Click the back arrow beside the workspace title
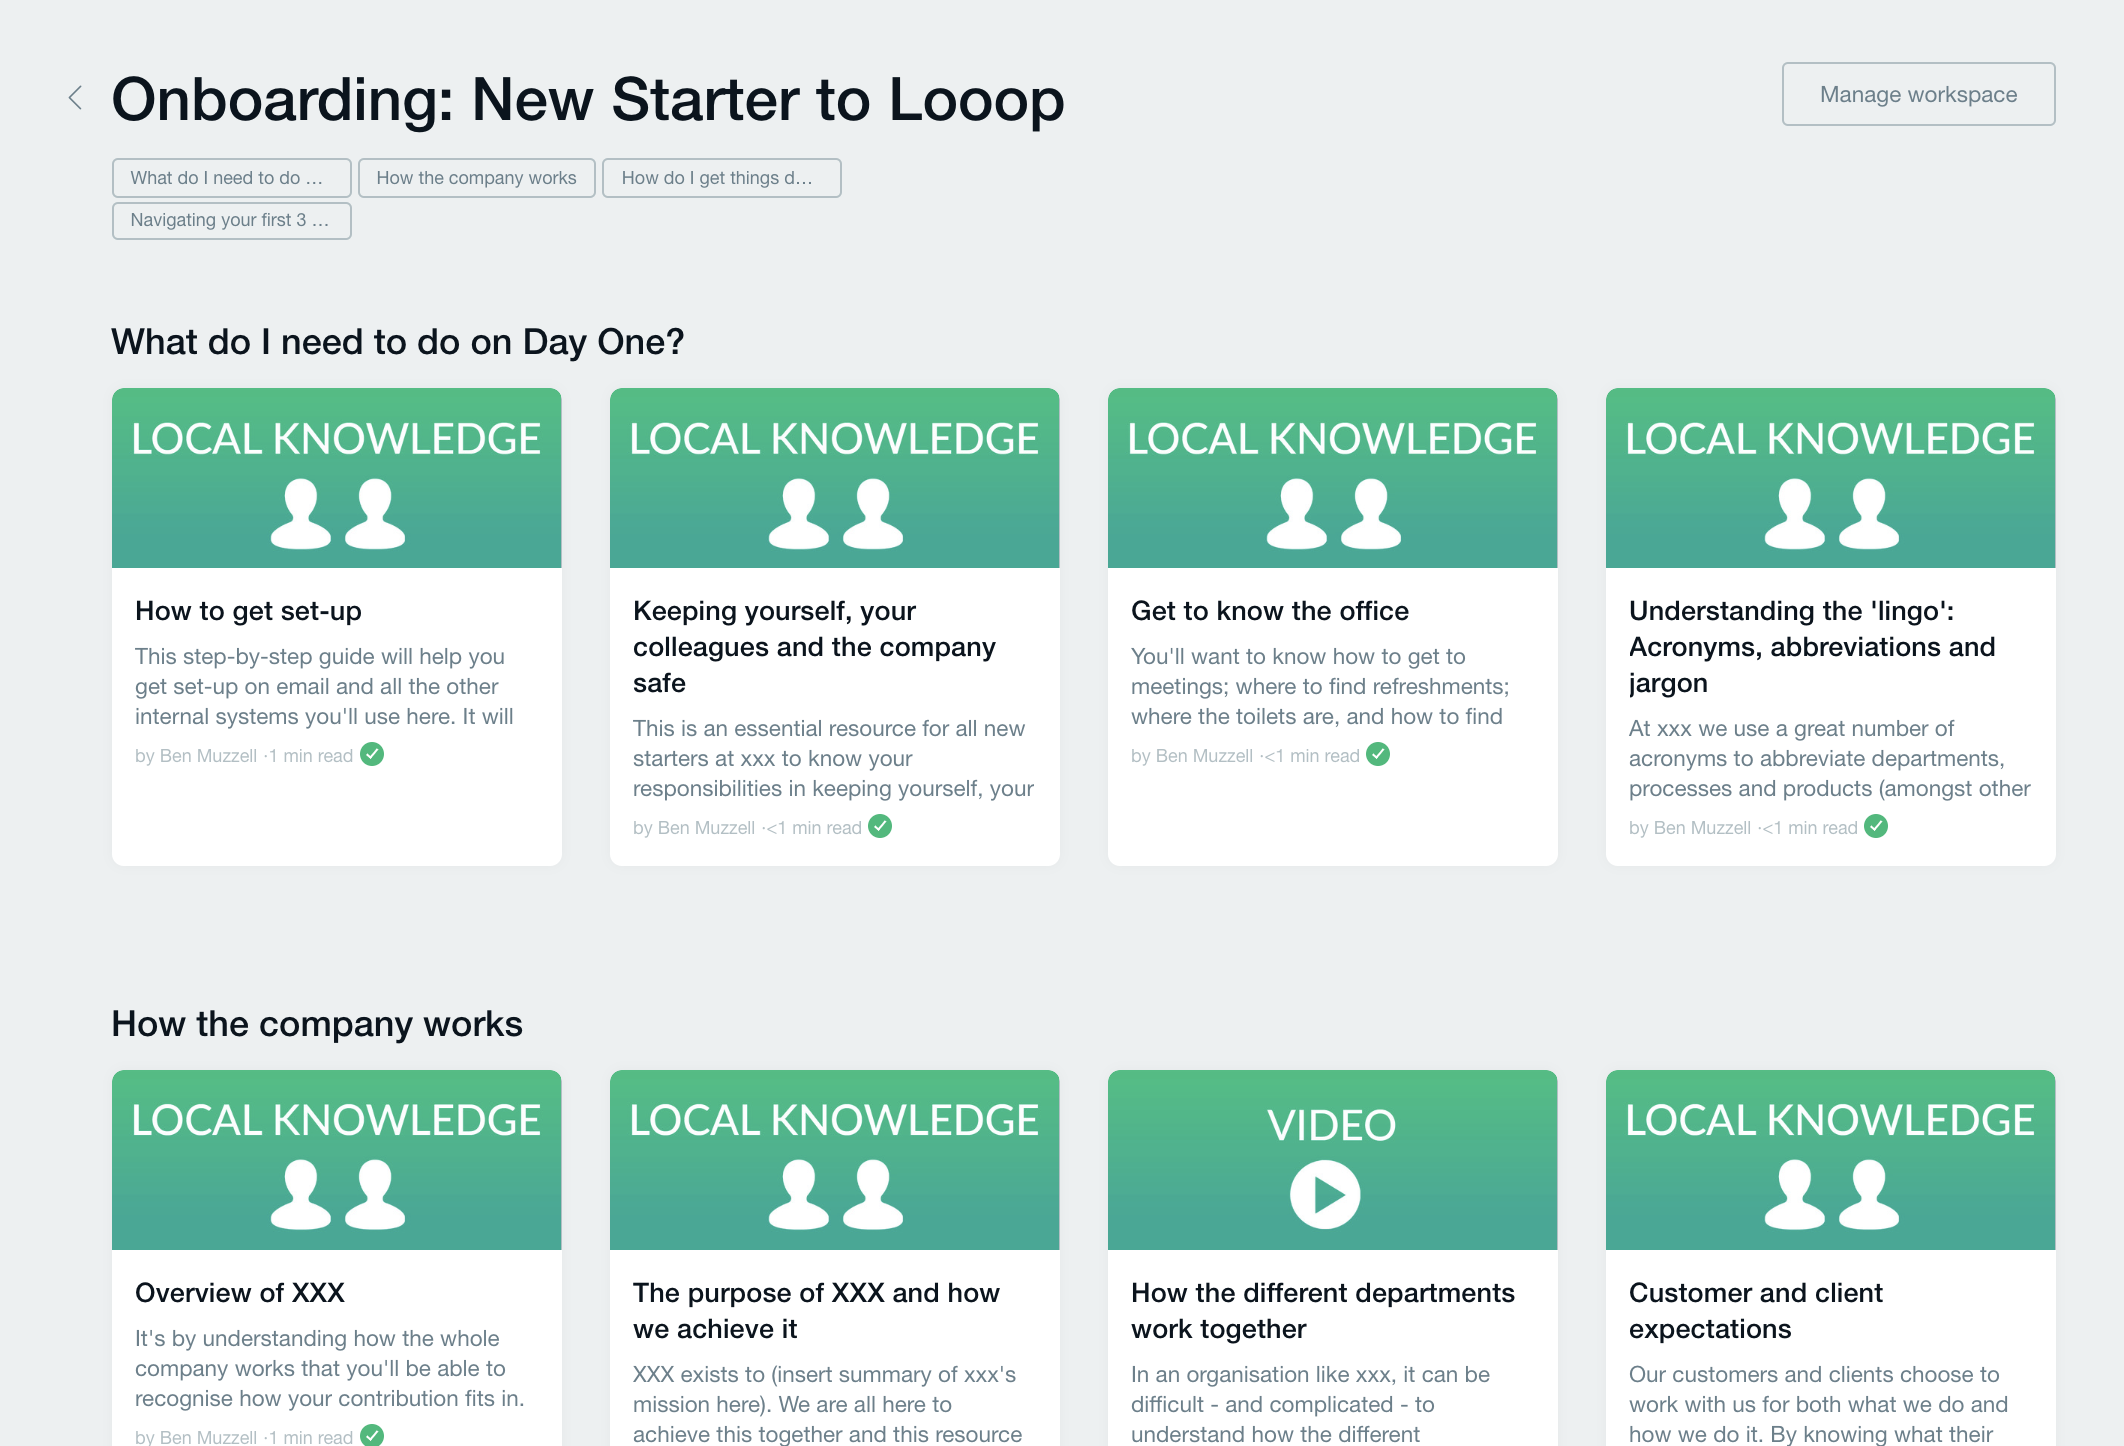 tap(75, 98)
